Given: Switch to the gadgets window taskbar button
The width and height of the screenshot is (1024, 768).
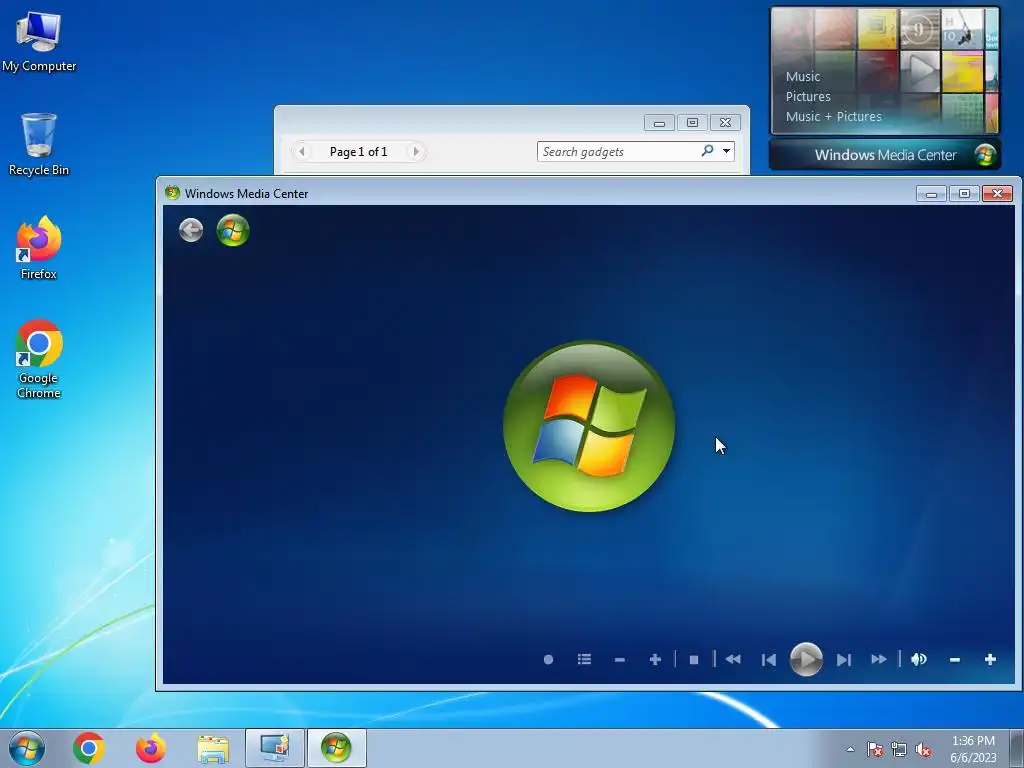Looking at the screenshot, I should pyautogui.click(x=275, y=748).
